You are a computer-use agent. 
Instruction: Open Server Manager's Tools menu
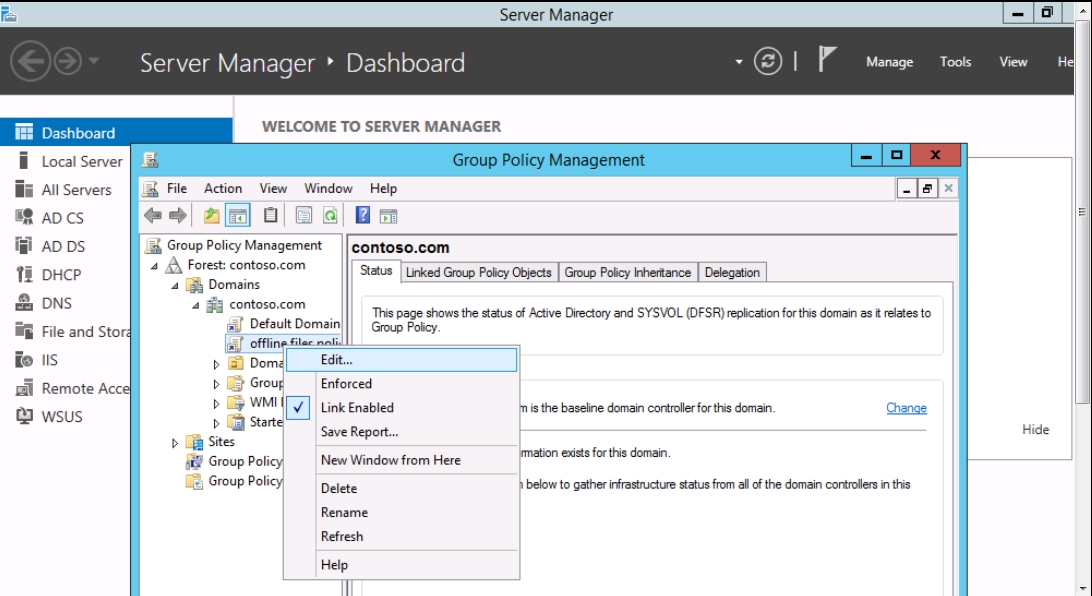click(956, 62)
